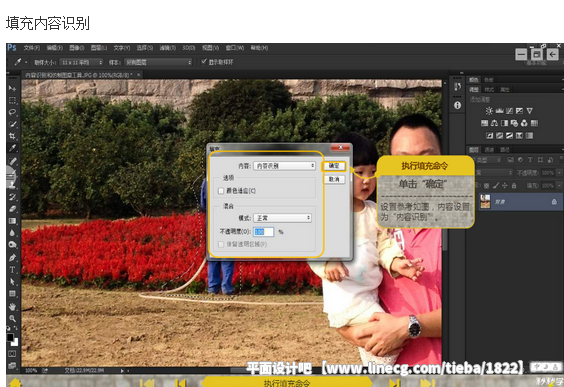Toggle lock position in Layers panel
This screenshot has width=564, height=387.
click(x=505, y=186)
